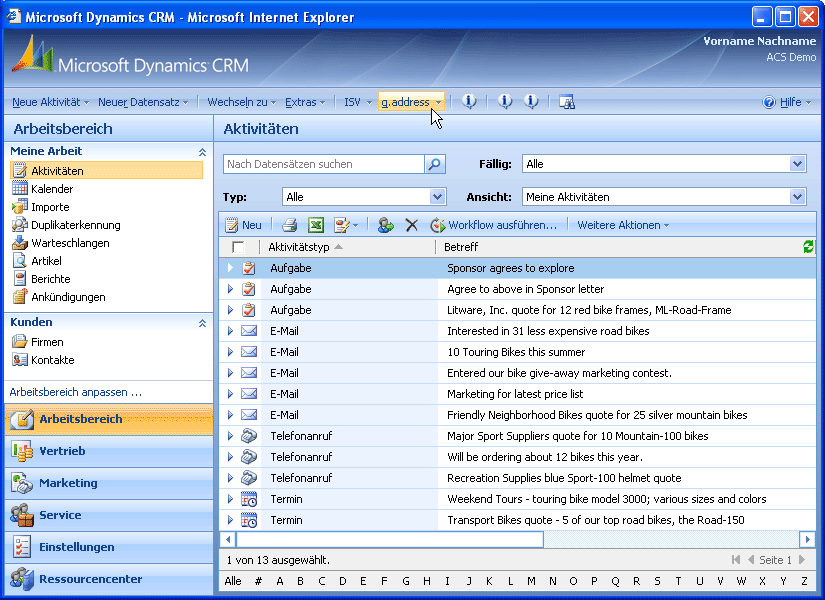Open Neue Aktivität menu
This screenshot has width=825, height=600.
(x=51, y=102)
